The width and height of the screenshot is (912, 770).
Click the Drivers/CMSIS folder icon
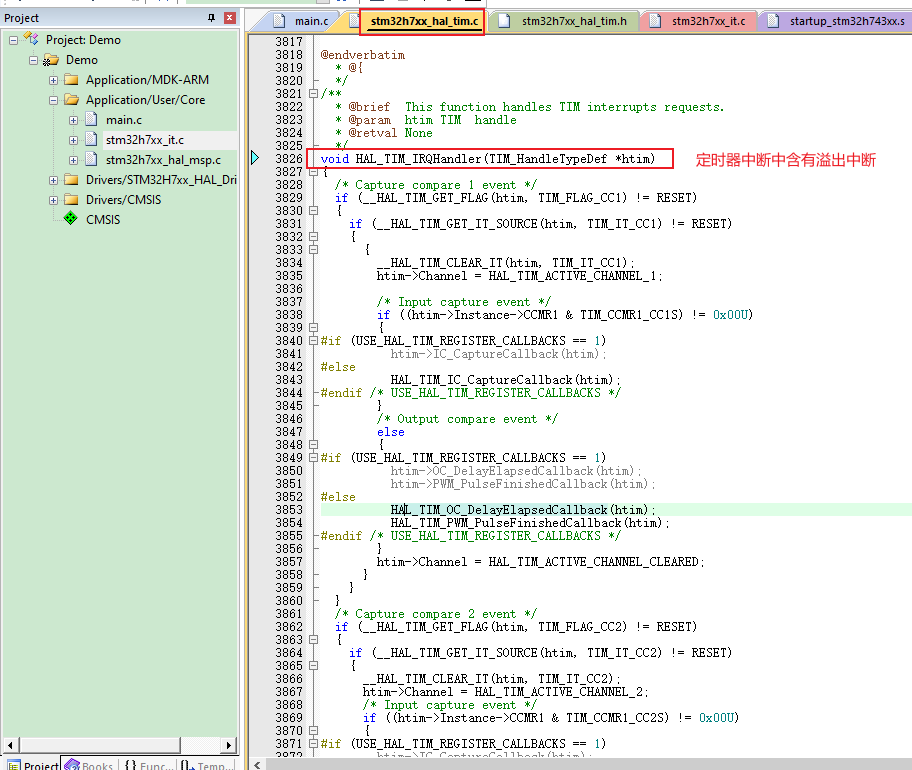pyautogui.click(x=71, y=199)
